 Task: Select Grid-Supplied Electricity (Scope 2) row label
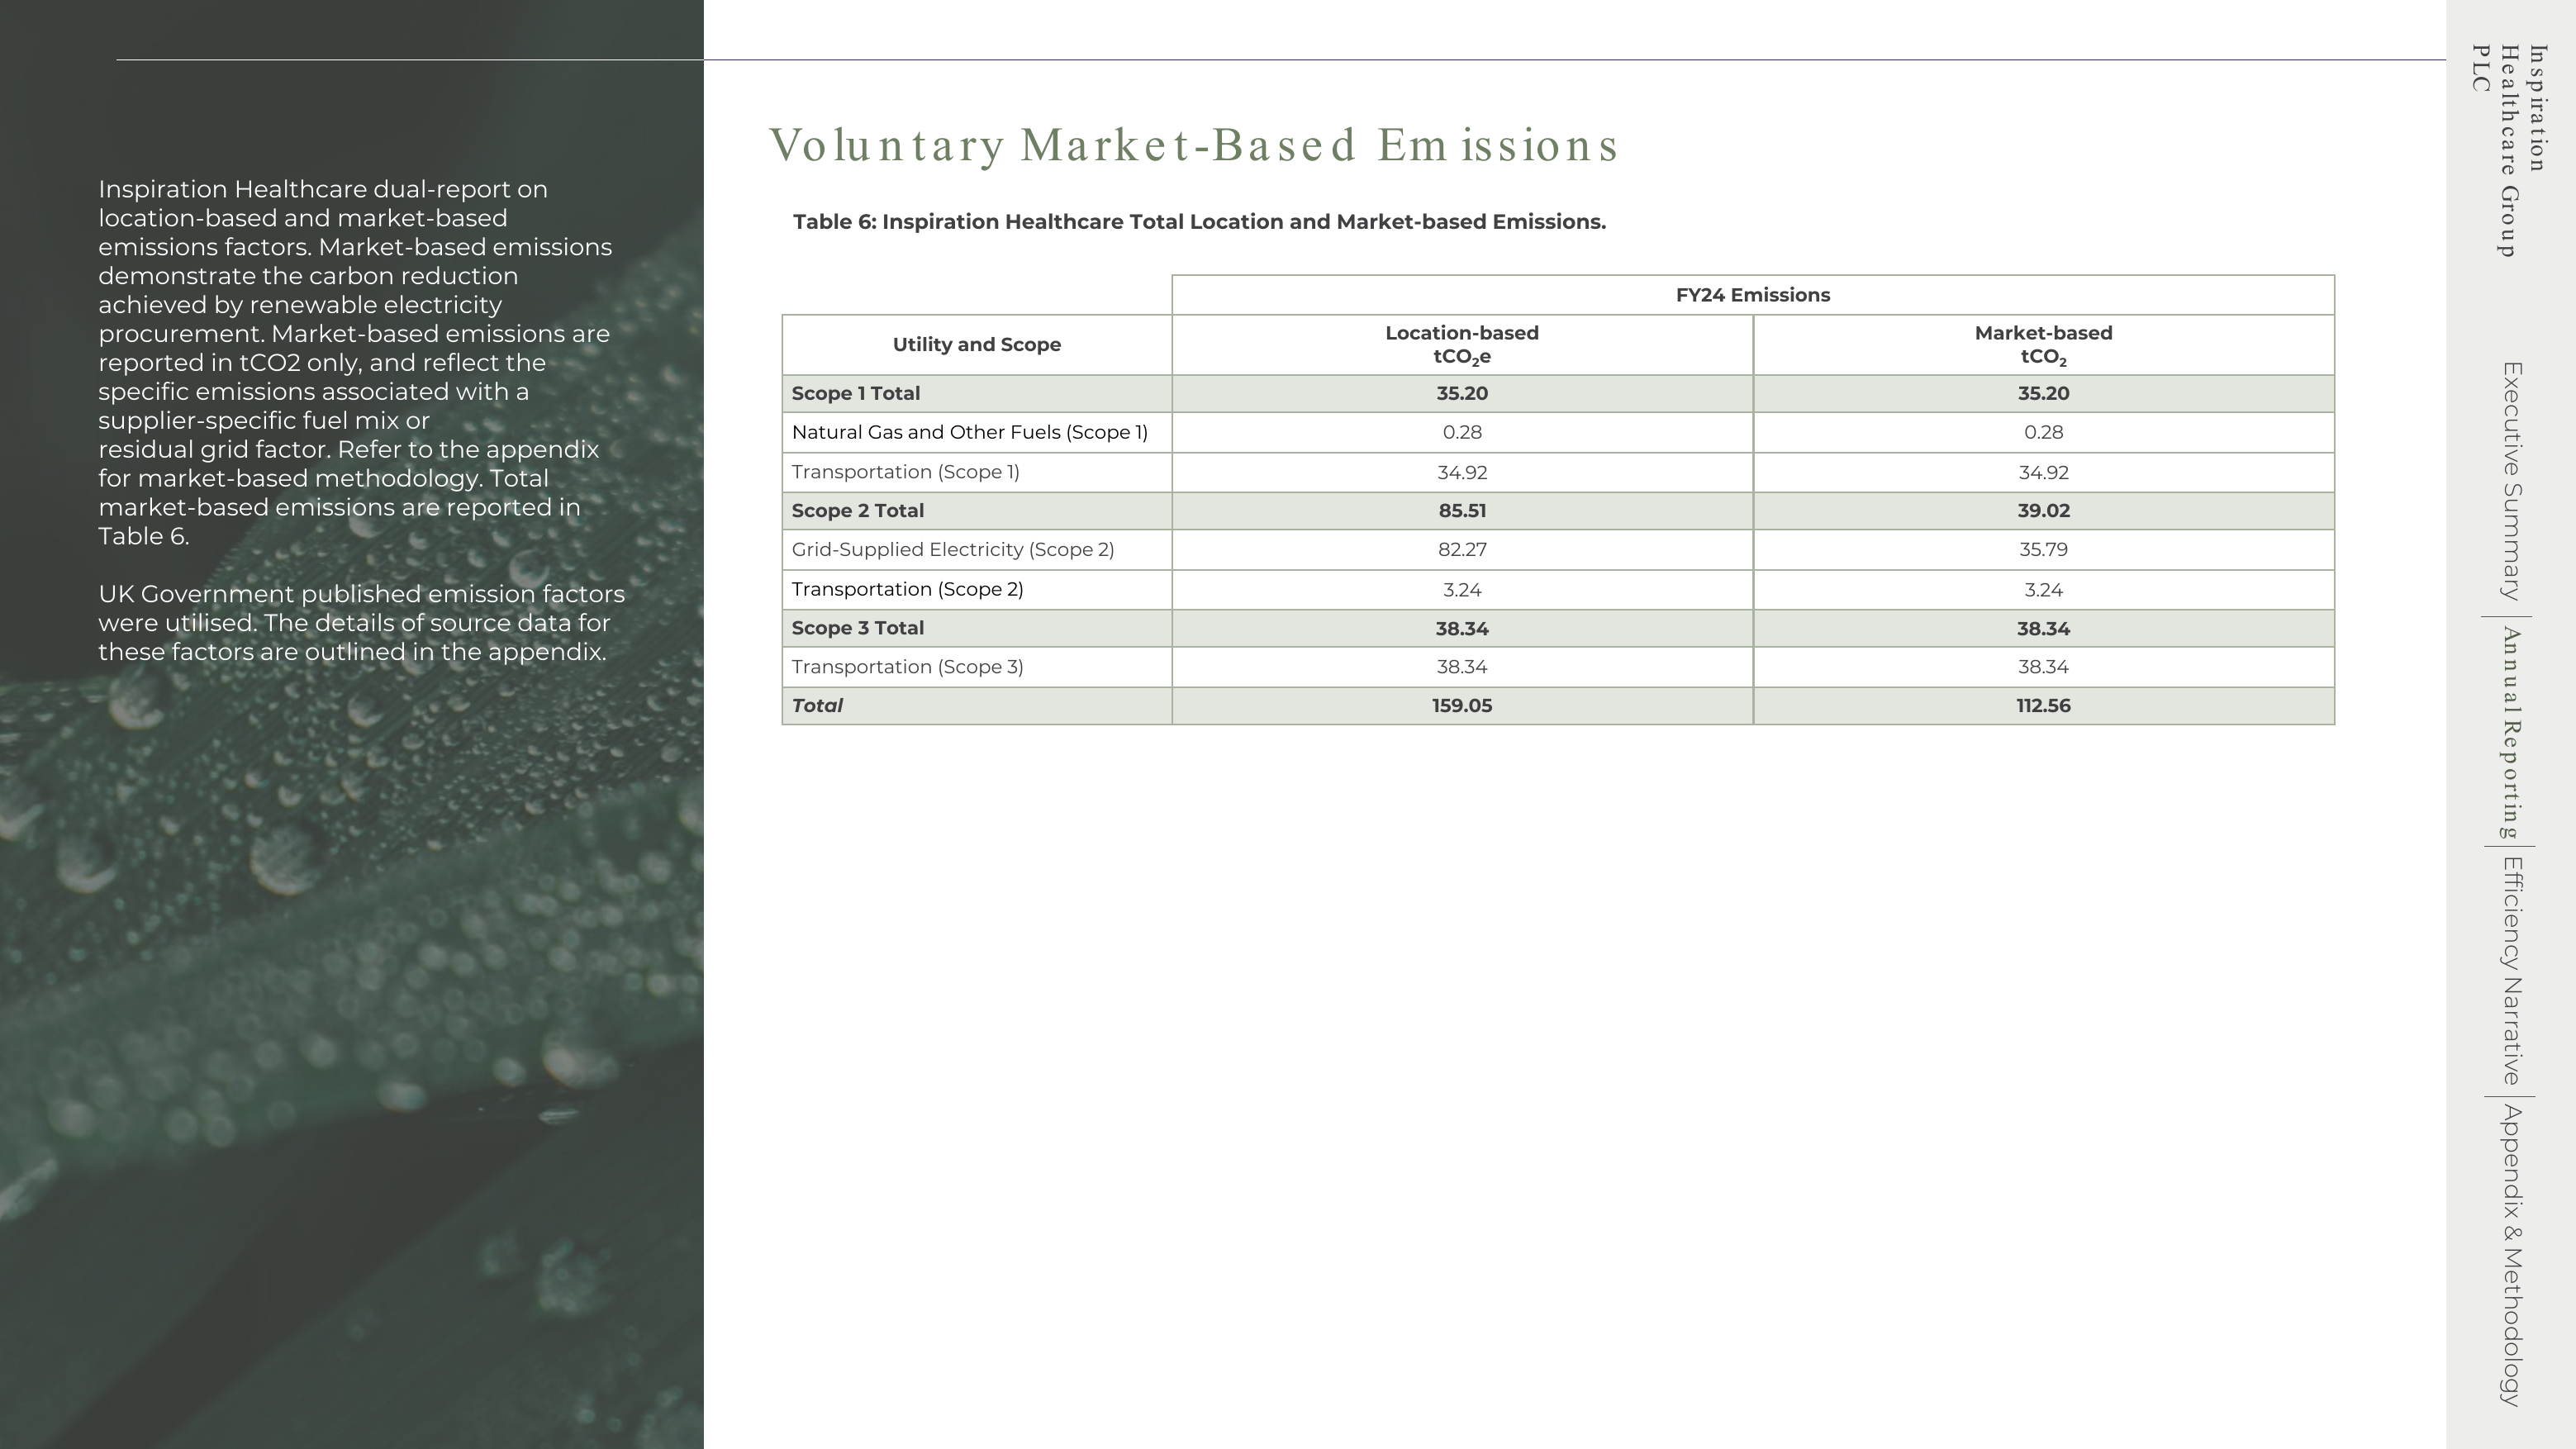(952, 550)
